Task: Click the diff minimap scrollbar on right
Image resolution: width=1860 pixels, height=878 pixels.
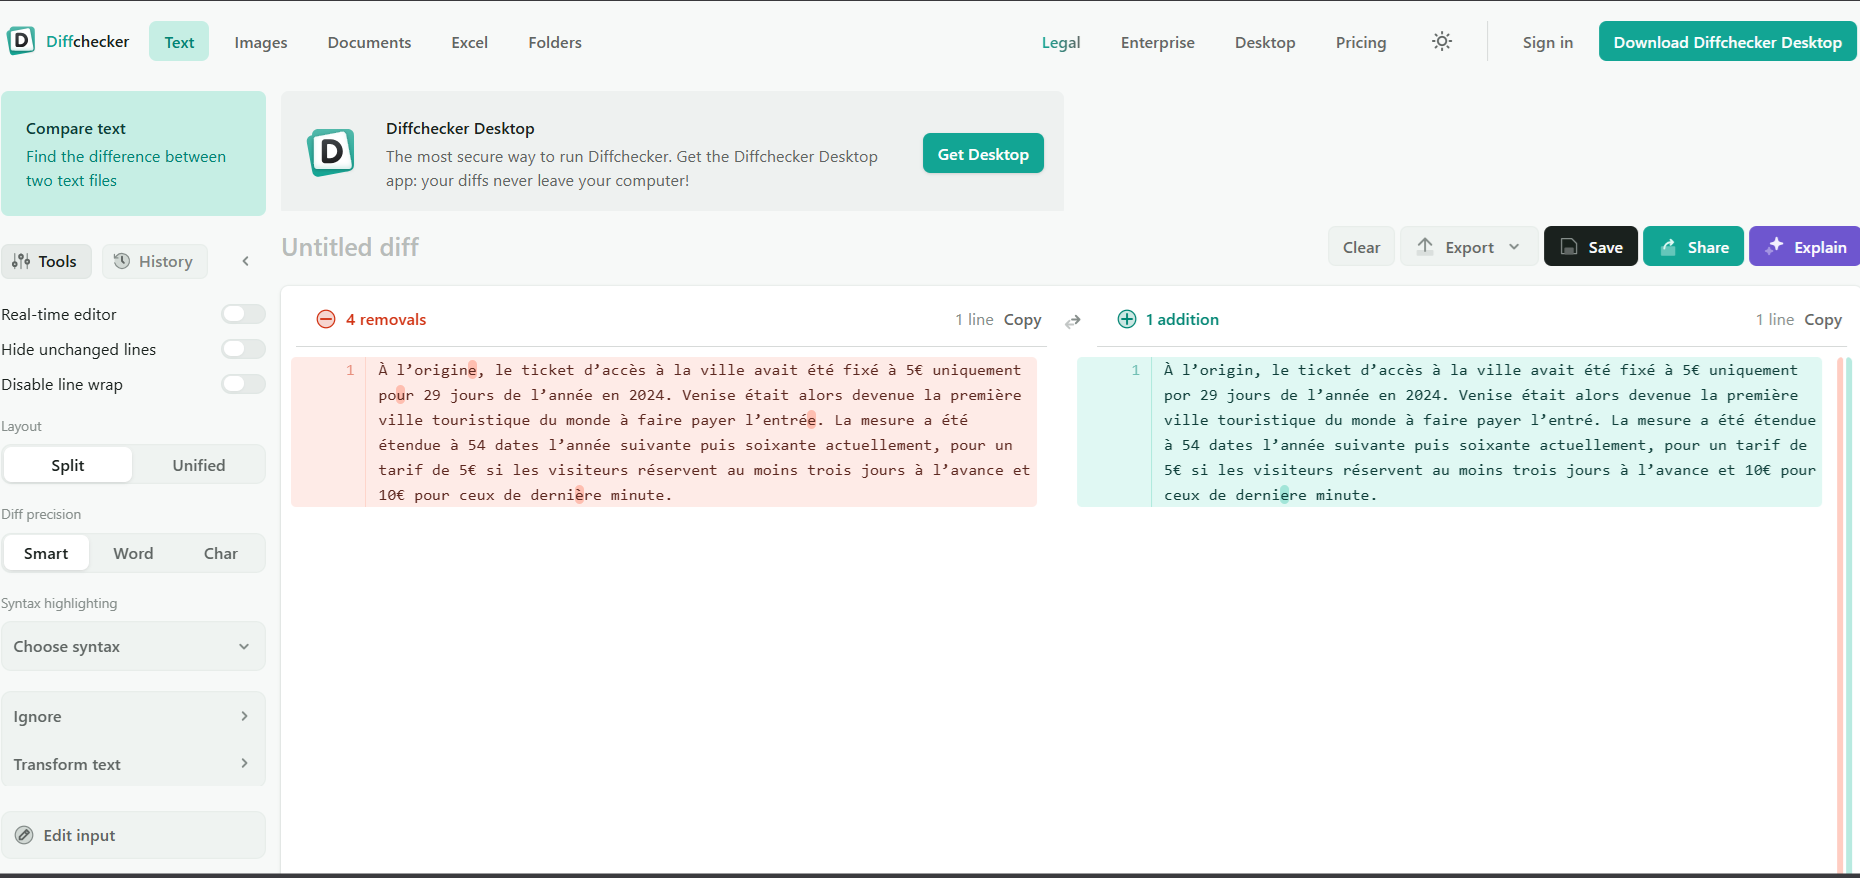Action: click(1844, 615)
